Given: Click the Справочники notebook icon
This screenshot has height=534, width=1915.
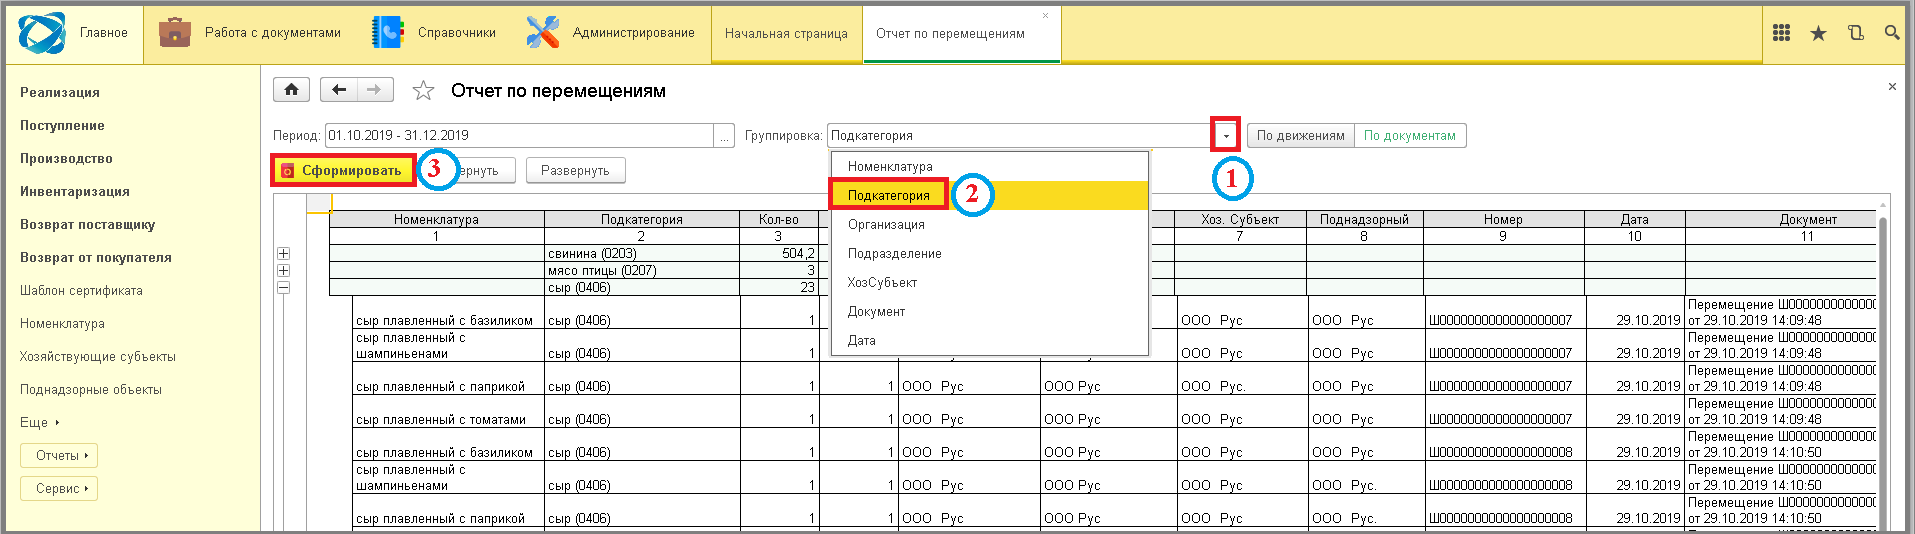Looking at the screenshot, I should click(387, 32).
